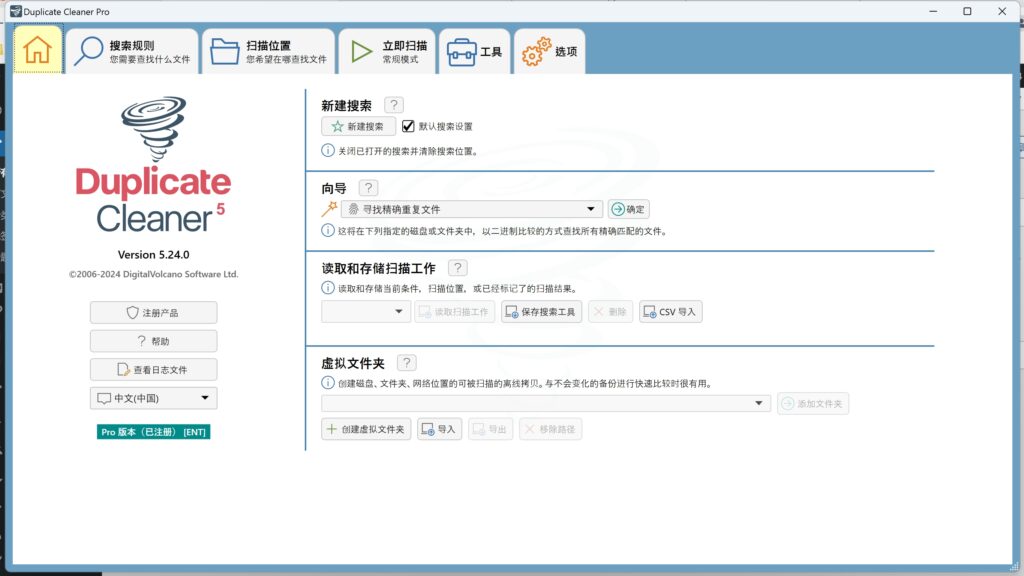Click info icon under the wizard dropdown
This screenshot has width=1024, height=576.
328,231
